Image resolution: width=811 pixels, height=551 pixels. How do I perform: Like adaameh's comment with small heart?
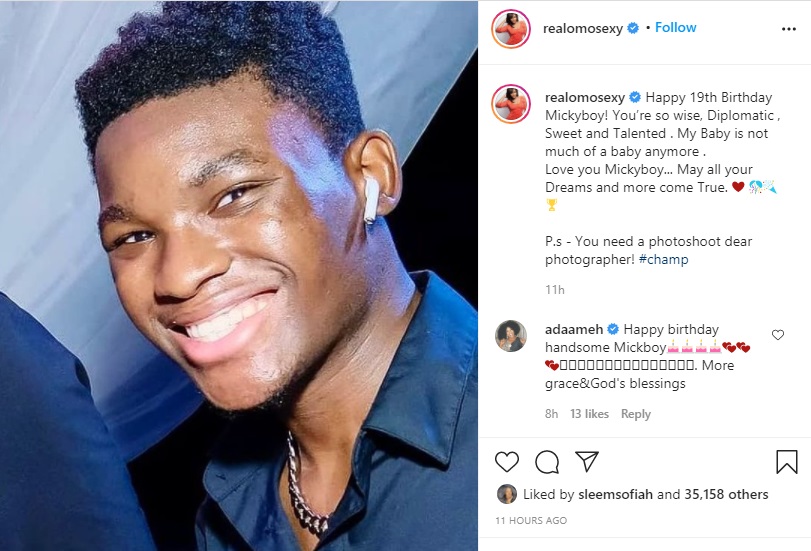click(x=778, y=335)
